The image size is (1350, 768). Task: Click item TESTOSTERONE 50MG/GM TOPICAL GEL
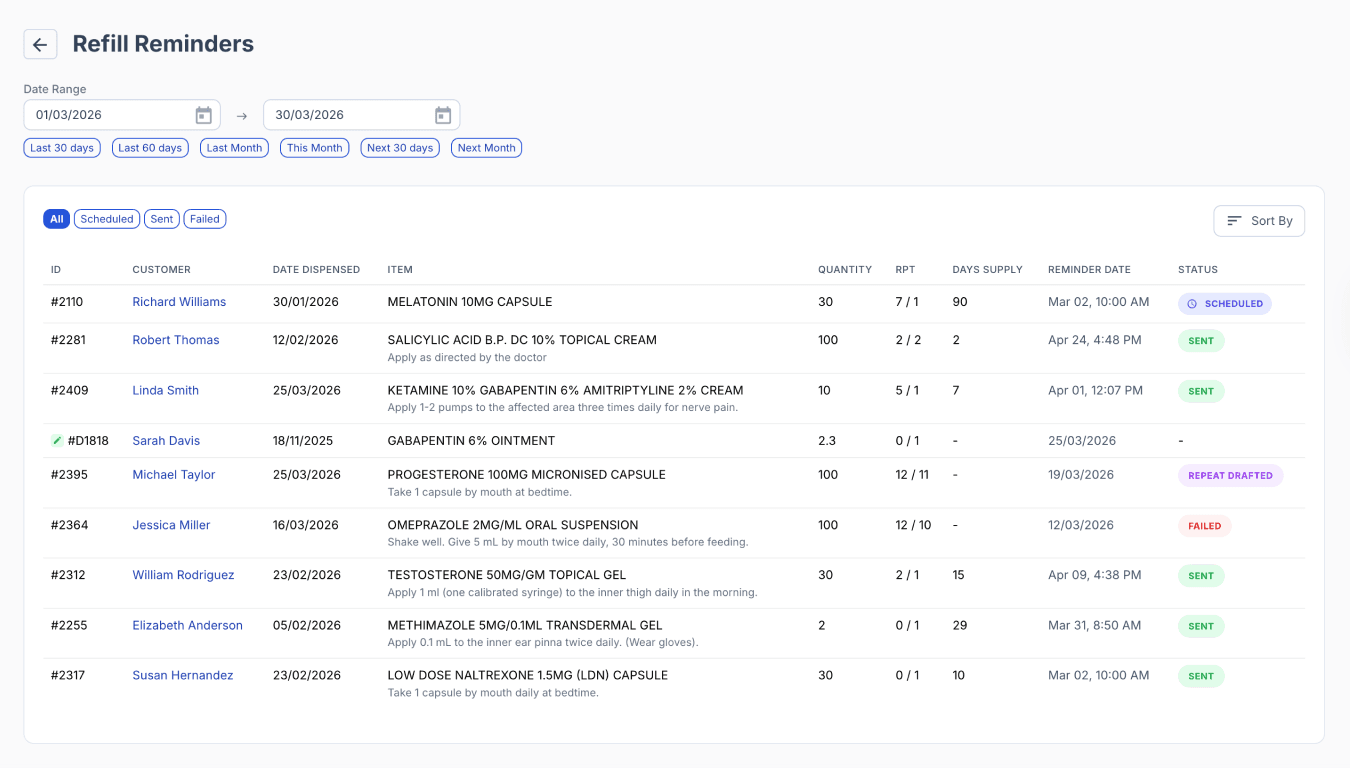(507, 575)
